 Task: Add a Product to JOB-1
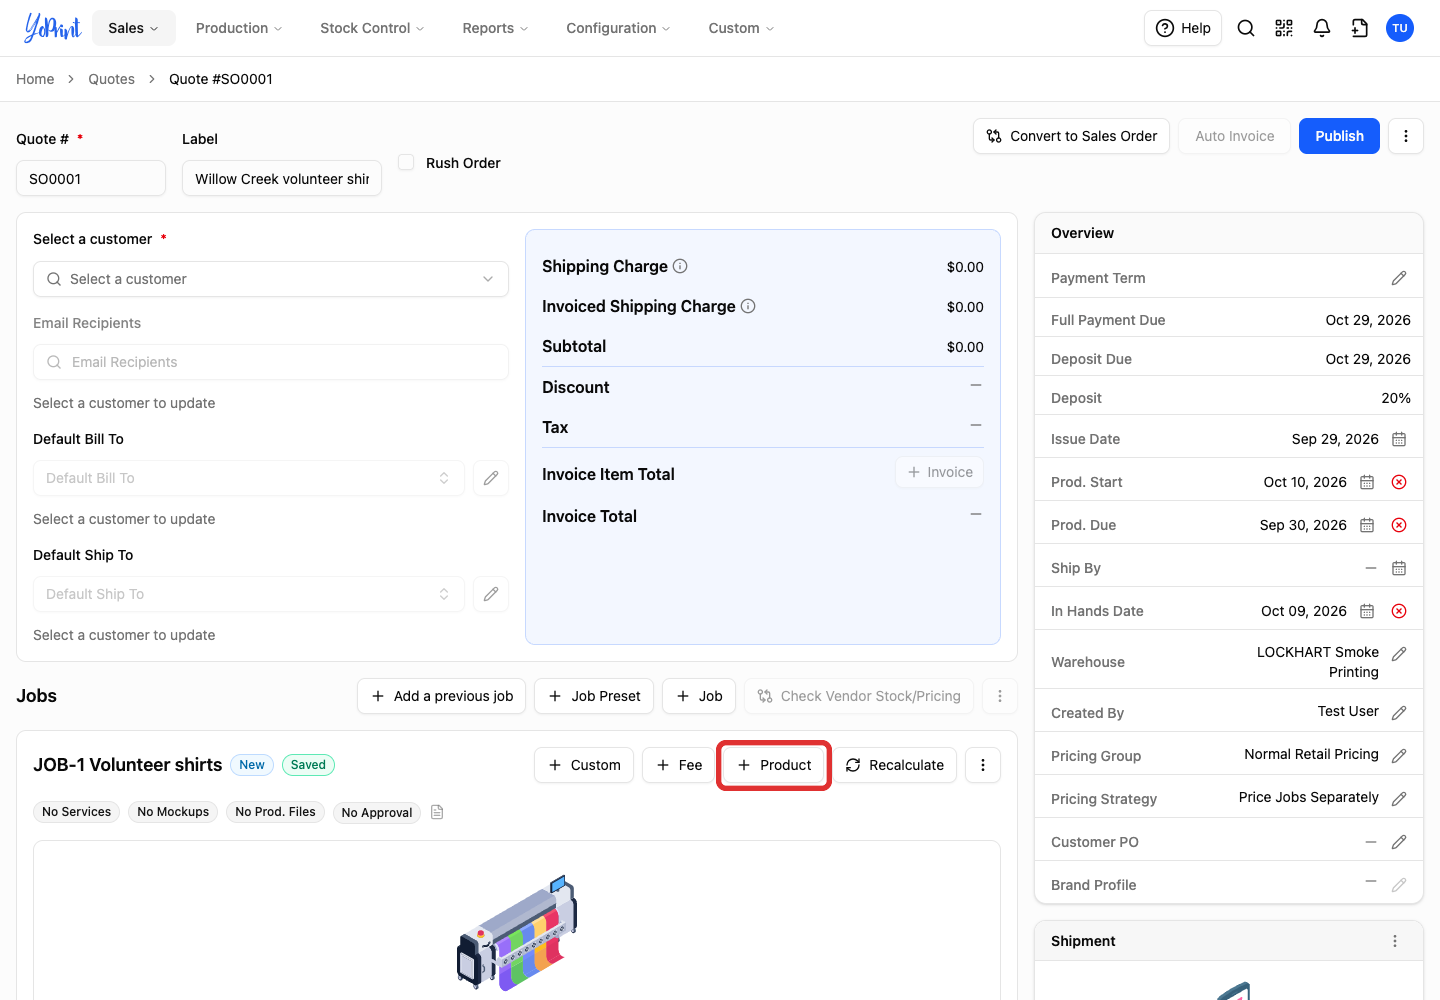click(x=774, y=765)
